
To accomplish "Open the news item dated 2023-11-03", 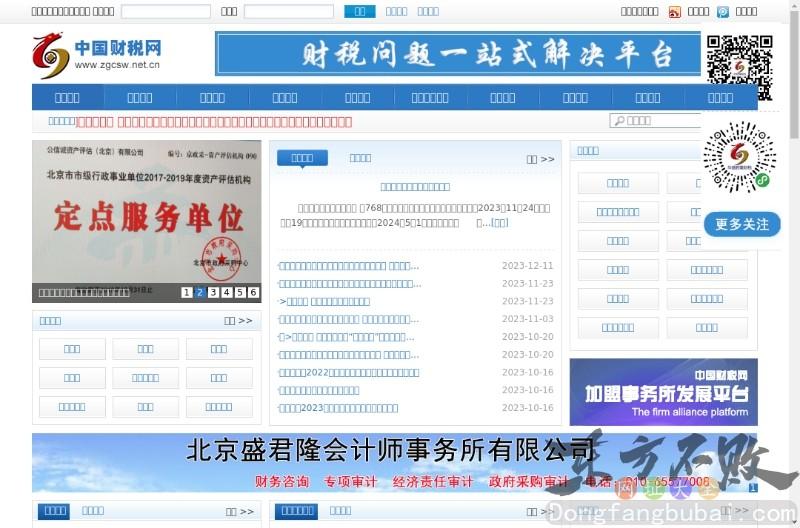I will click(x=348, y=319).
